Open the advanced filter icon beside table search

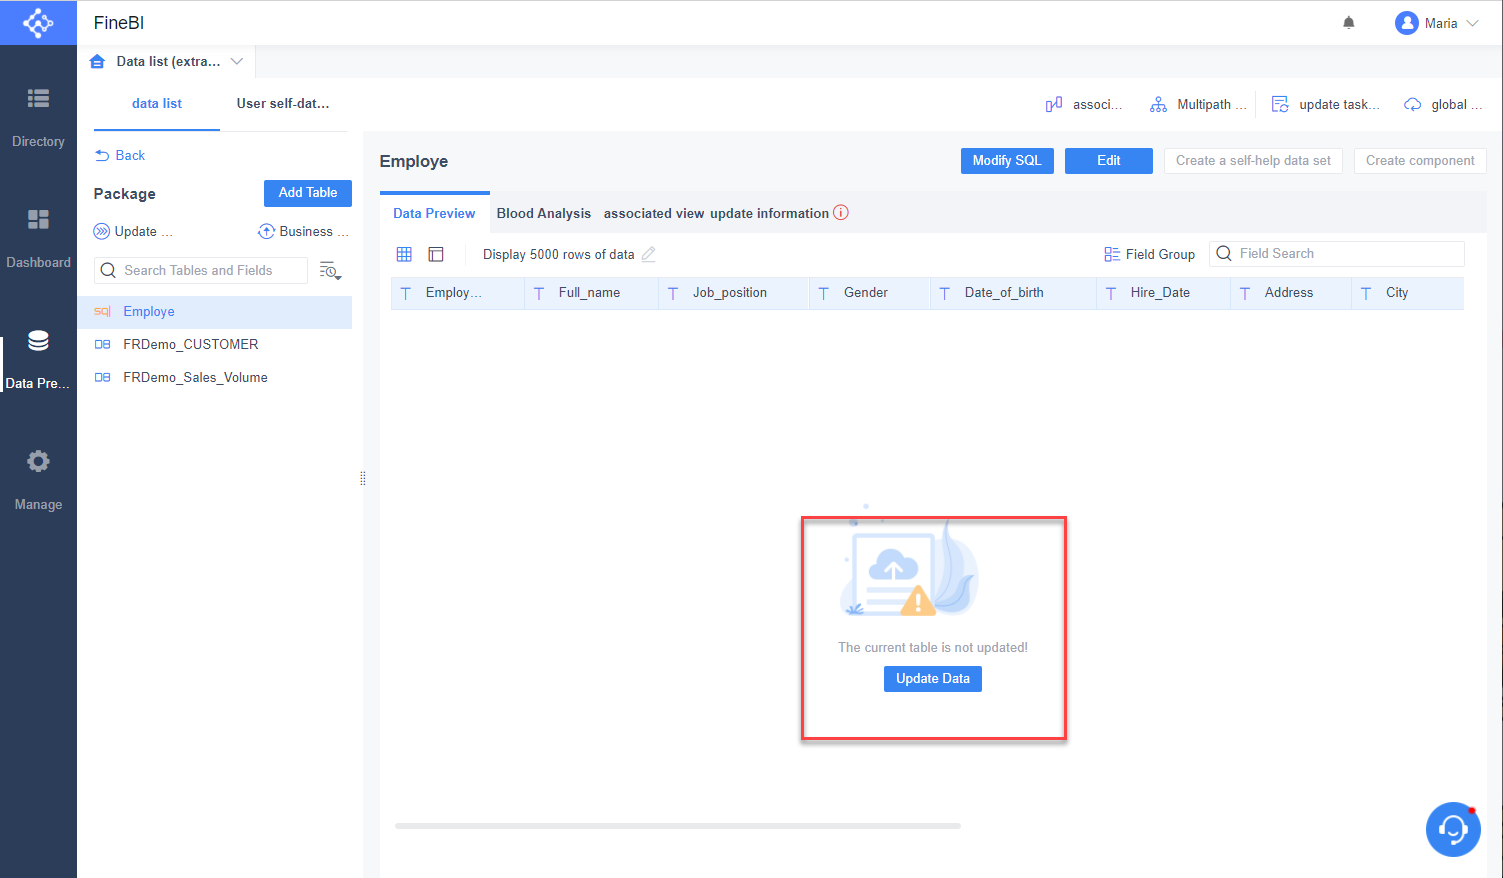[x=330, y=270]
